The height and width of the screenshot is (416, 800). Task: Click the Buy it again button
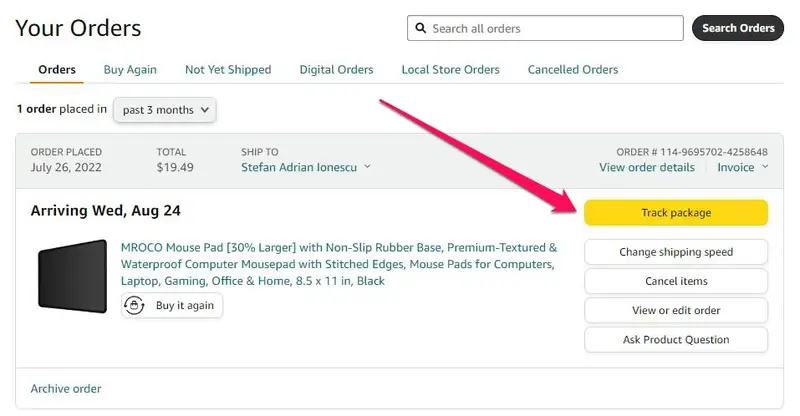click(x=172, y=305)
